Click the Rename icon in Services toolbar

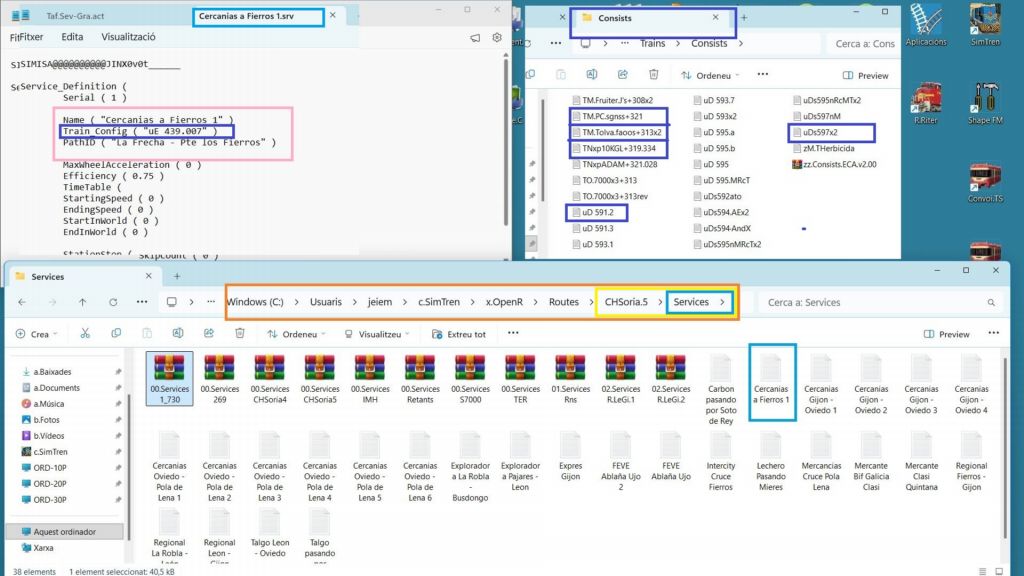coord(178,334)
